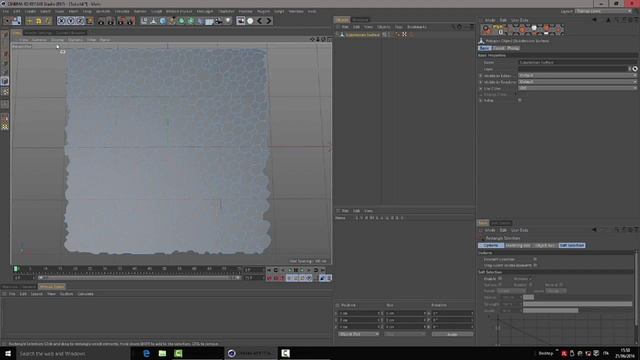Open the Windows Start button
This screenshot has width=640, height=360.
click(x=8, y=353)
